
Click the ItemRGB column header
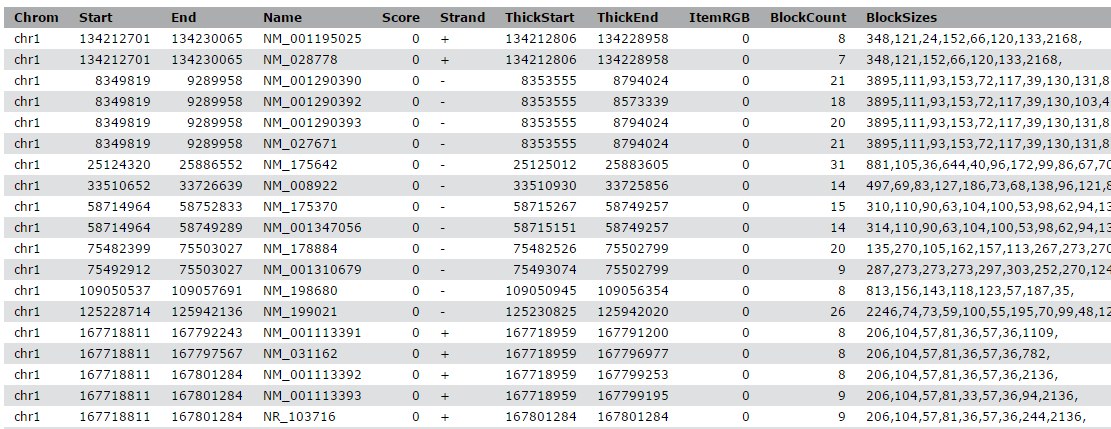click(719, 18)
